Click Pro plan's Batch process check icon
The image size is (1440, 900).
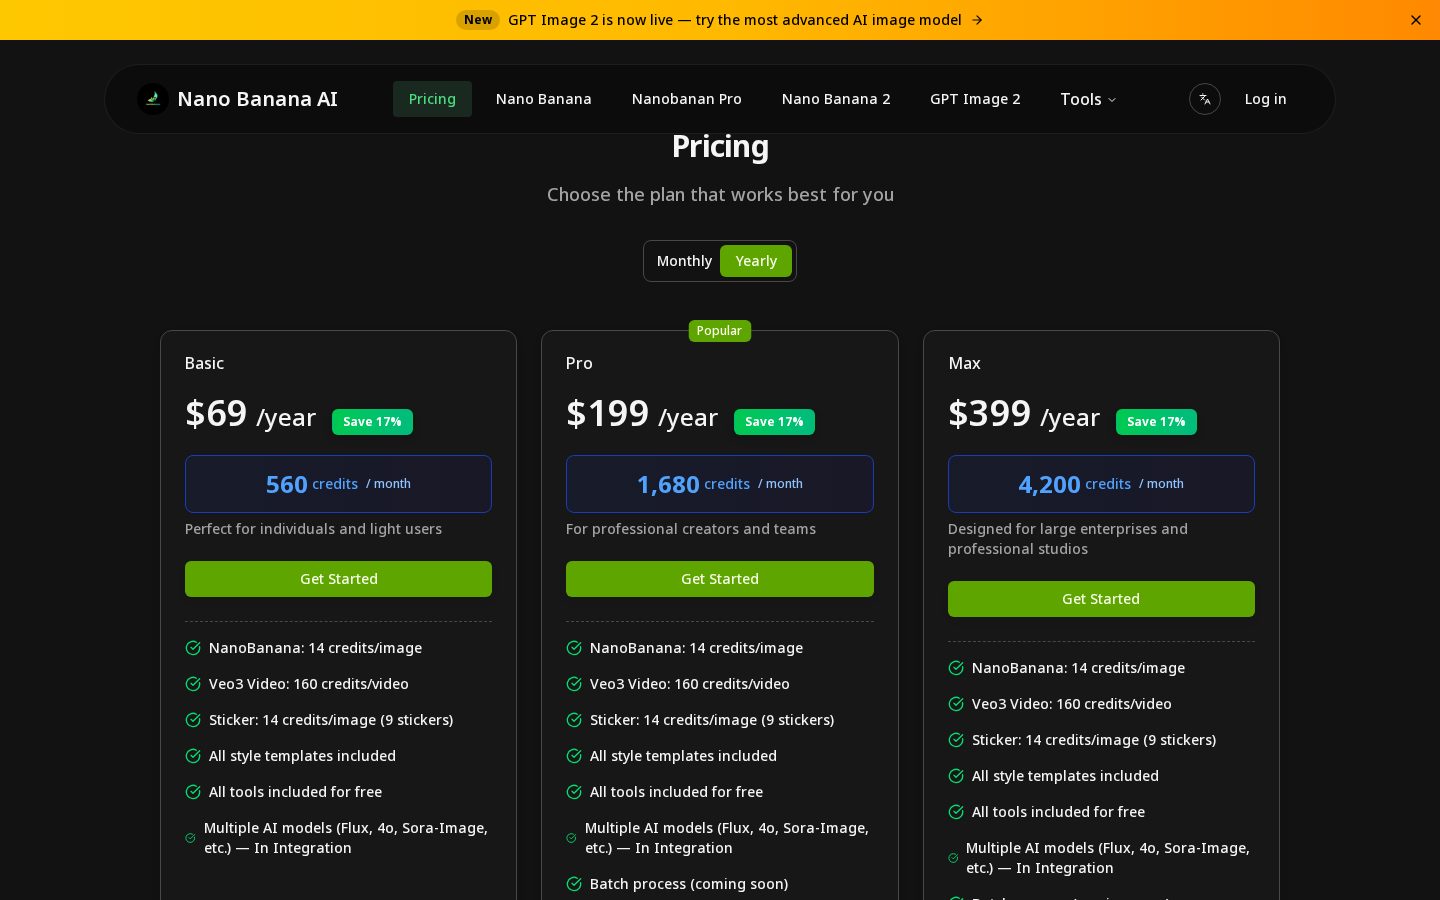pyautogui.click(x=574, y=884)
